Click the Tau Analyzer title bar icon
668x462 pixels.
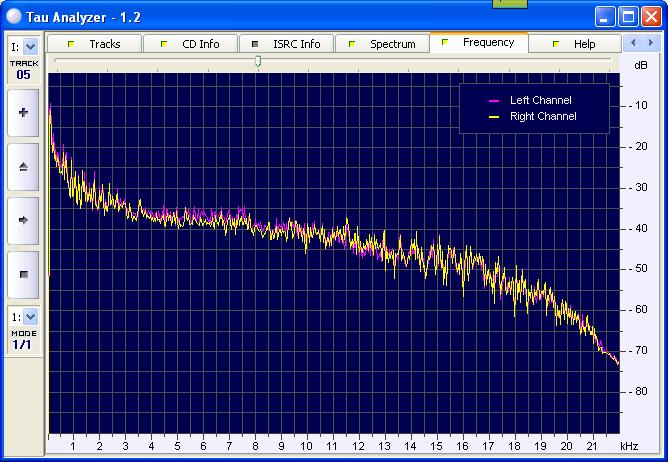pos(13,16)
